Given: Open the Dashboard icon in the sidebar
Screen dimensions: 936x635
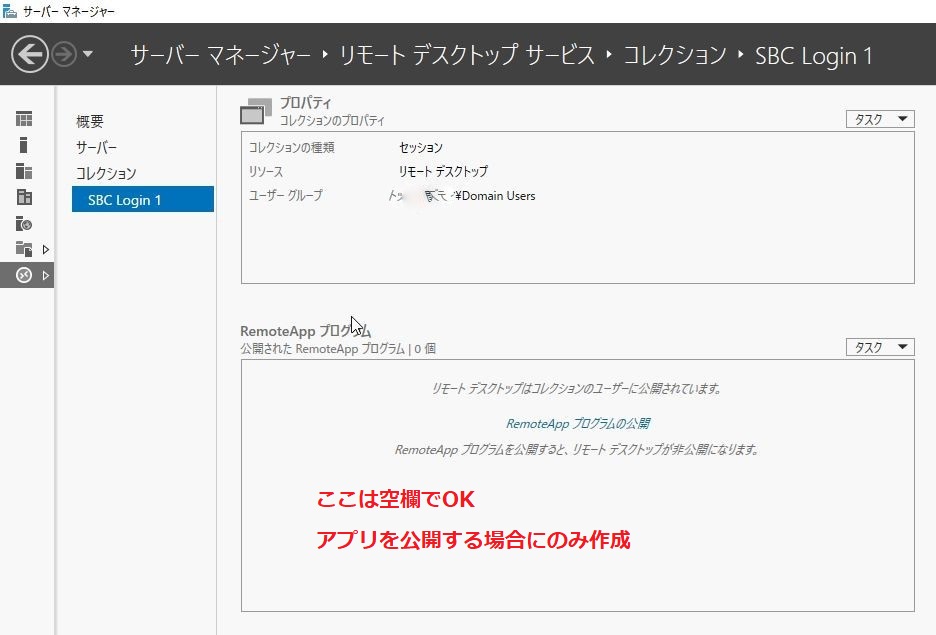Looking at the screenshot, I should pyautogui.click(x=24, y=119).
